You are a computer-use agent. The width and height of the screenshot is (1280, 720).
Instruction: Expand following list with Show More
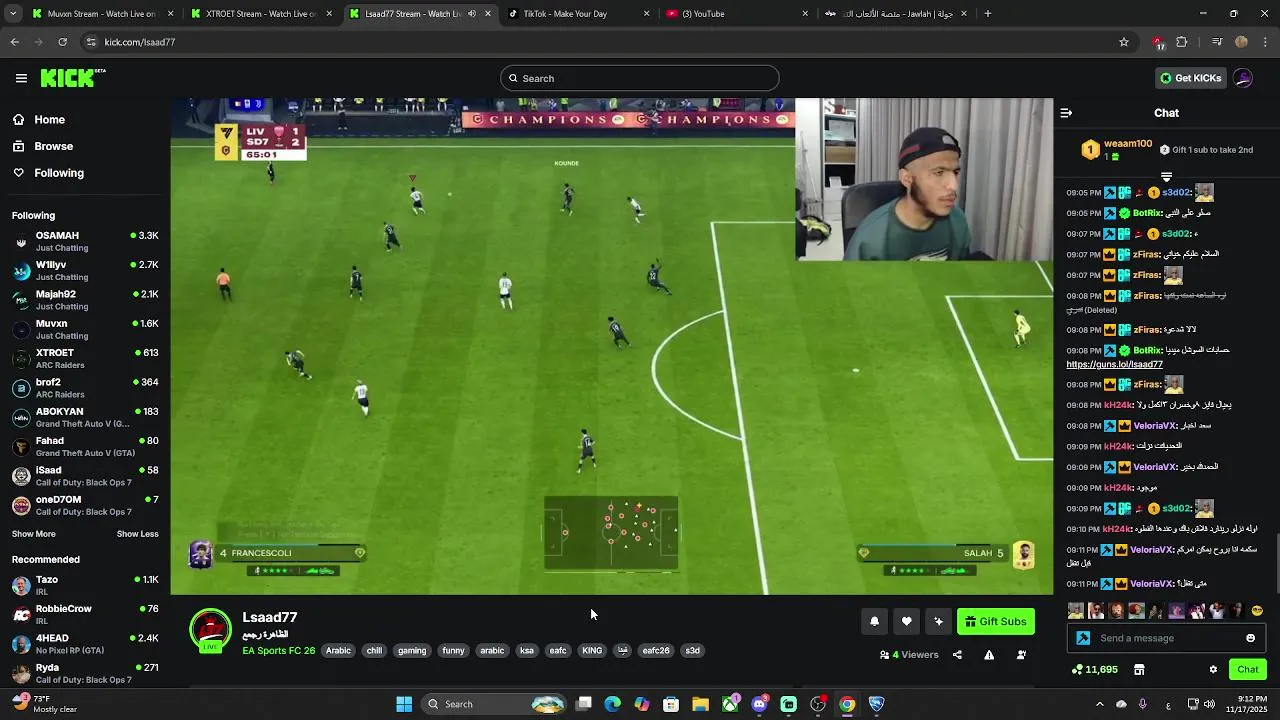(x=34, y=534)
